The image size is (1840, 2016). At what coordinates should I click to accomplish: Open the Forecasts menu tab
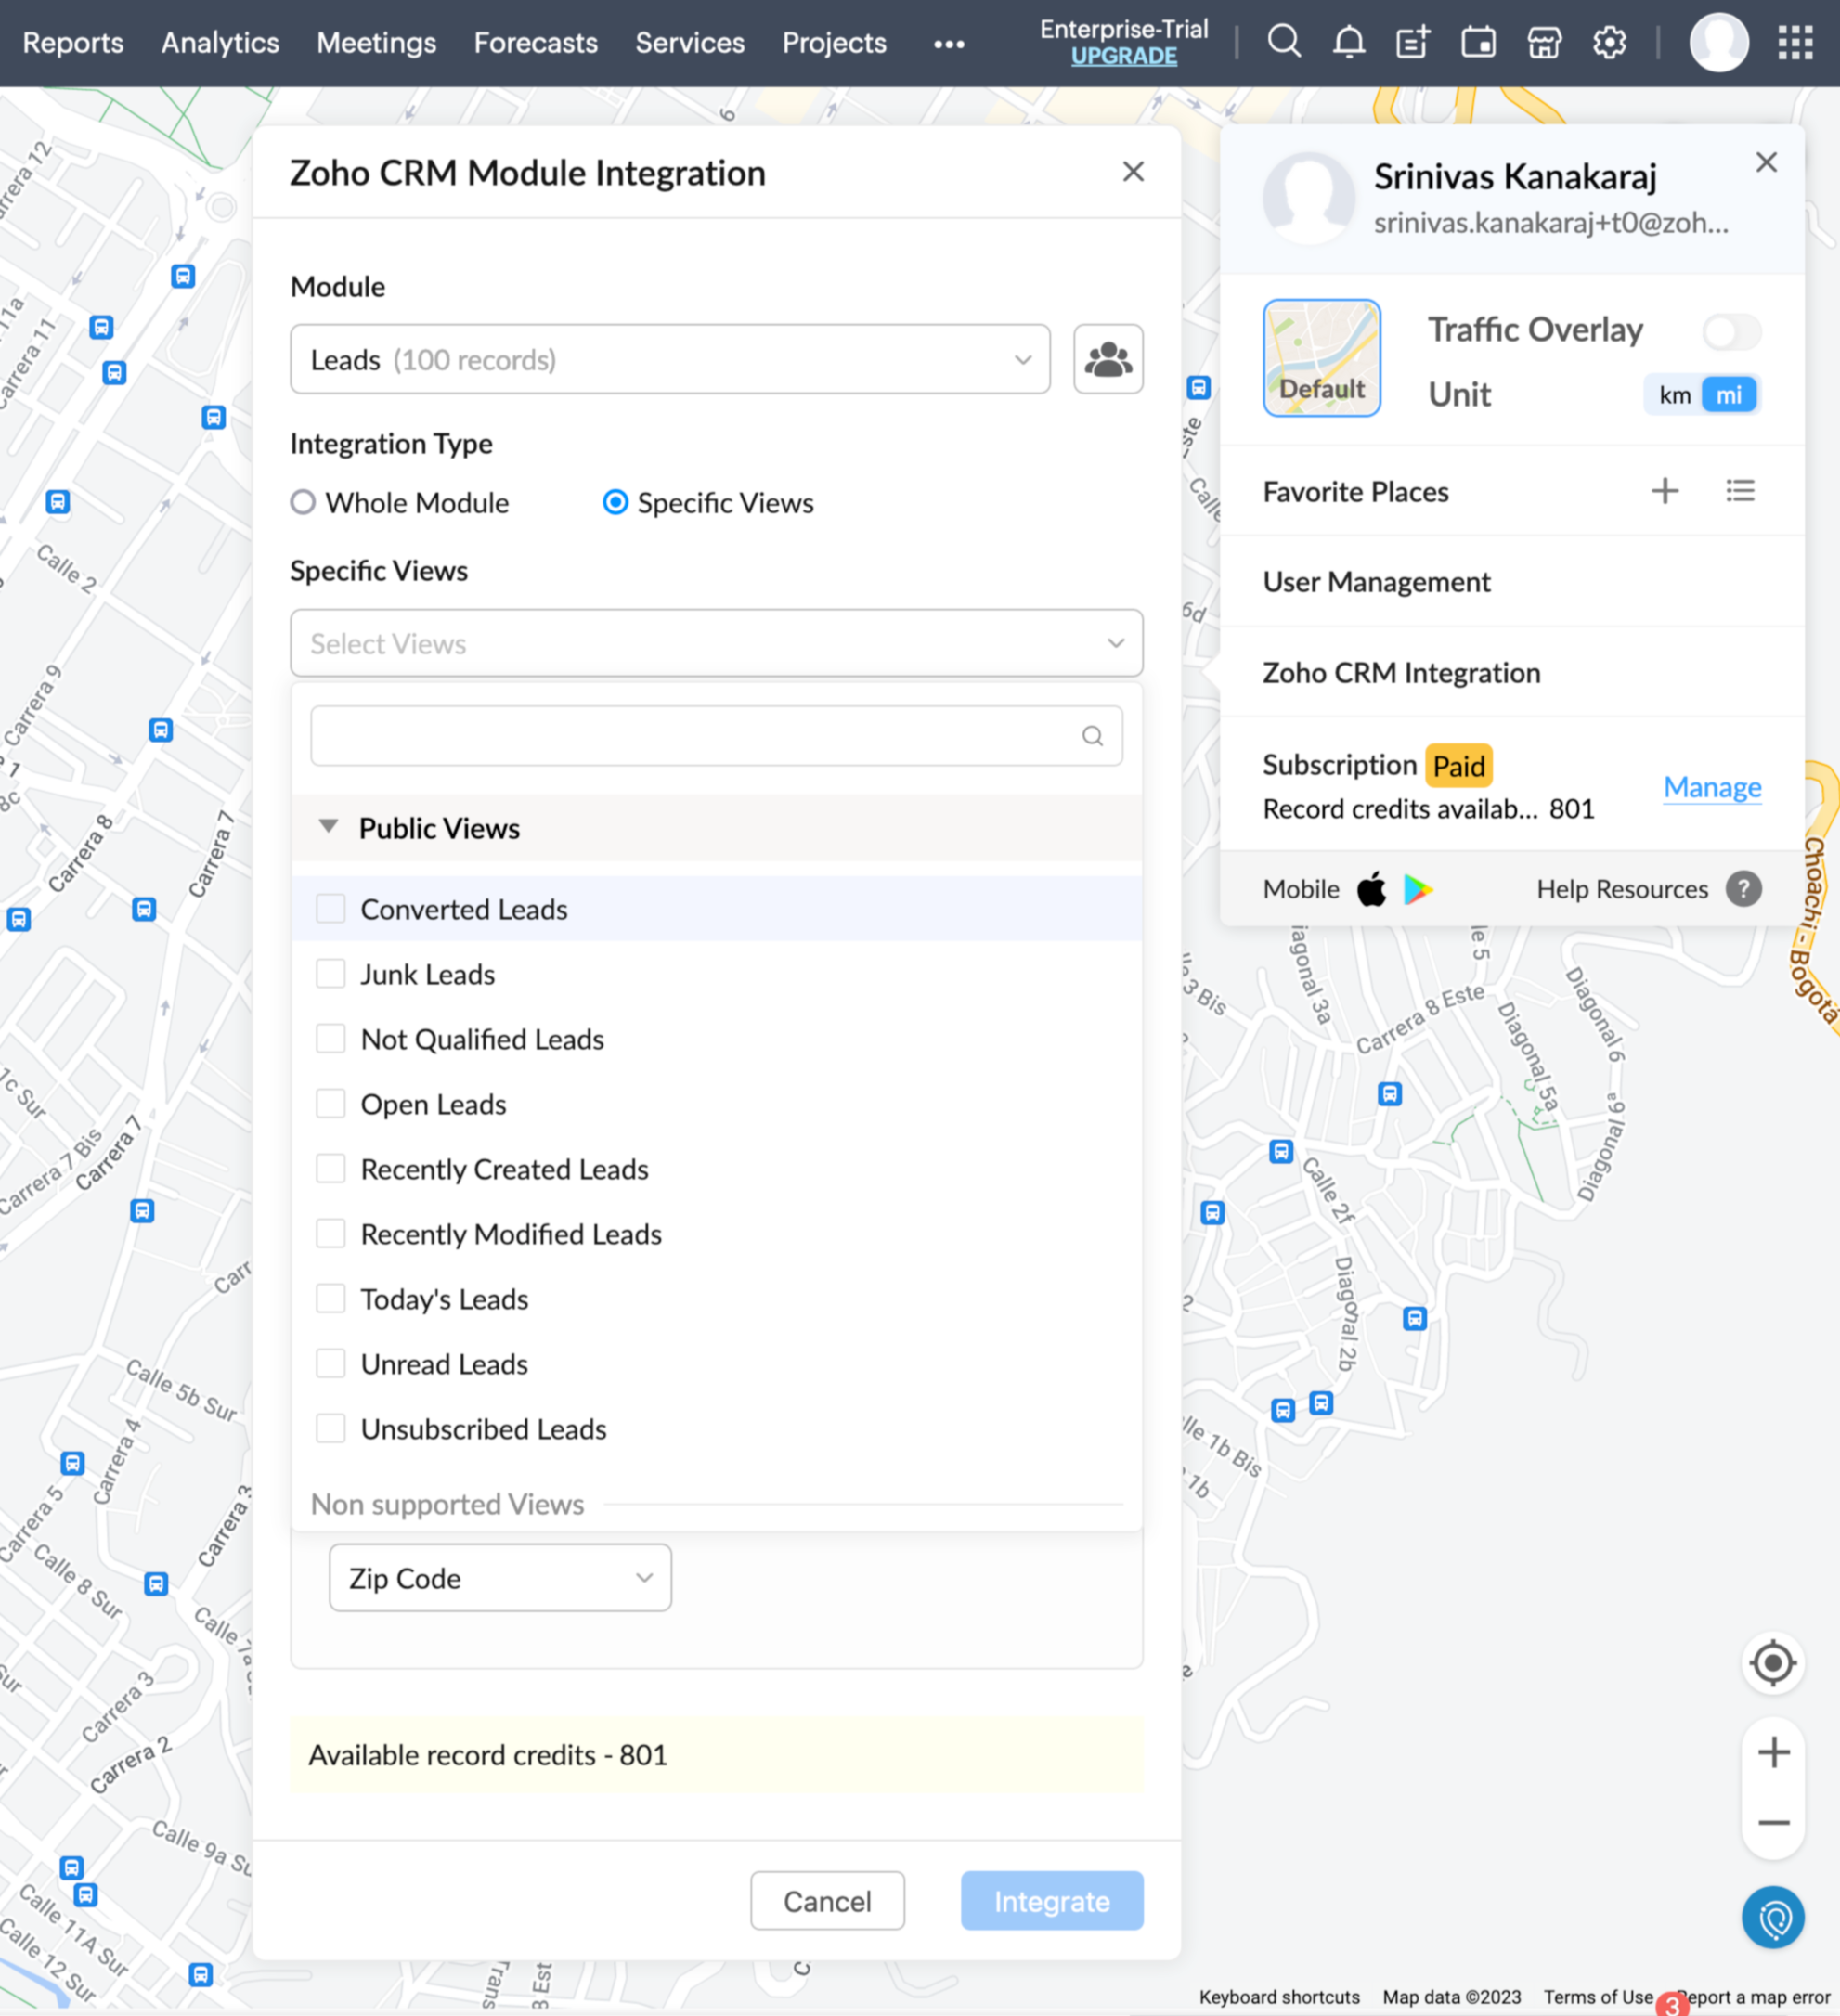[535, 43]
